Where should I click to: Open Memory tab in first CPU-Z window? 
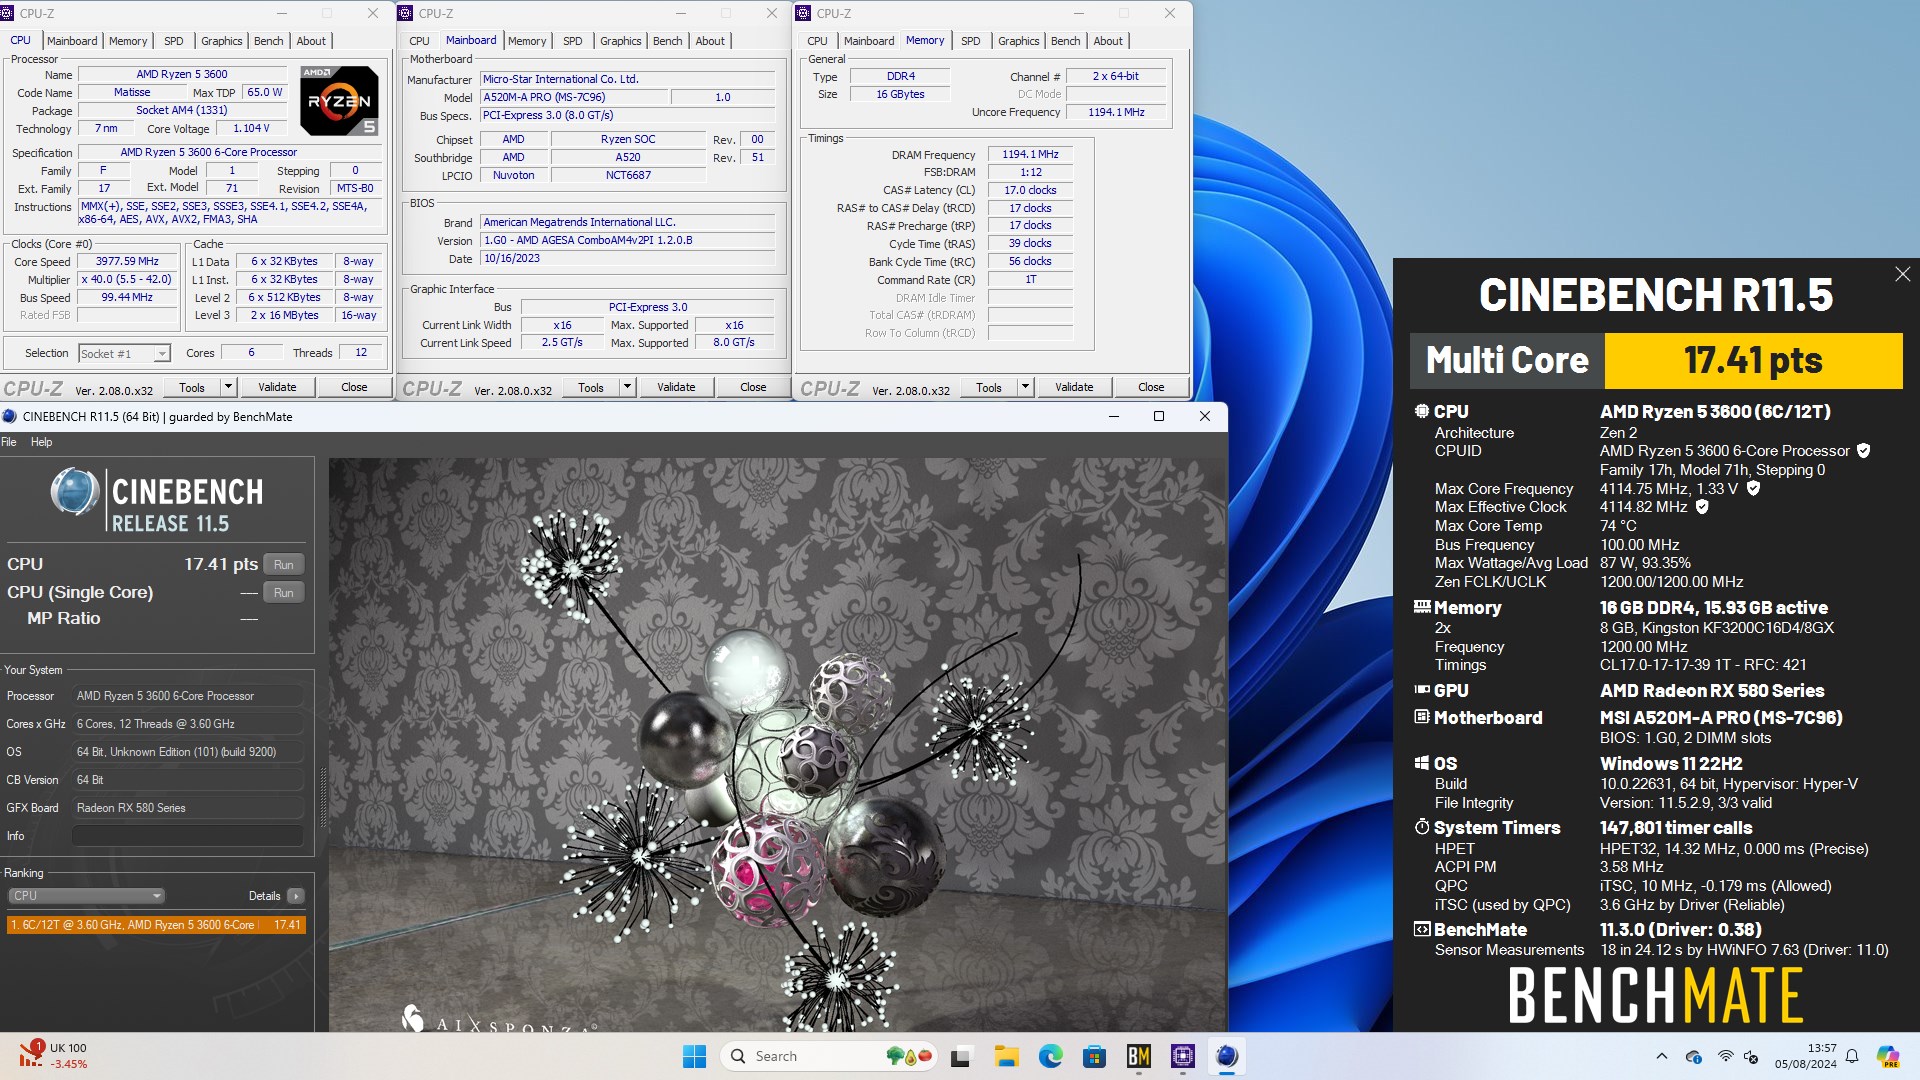pyautogui.click(x=128, y=41)
